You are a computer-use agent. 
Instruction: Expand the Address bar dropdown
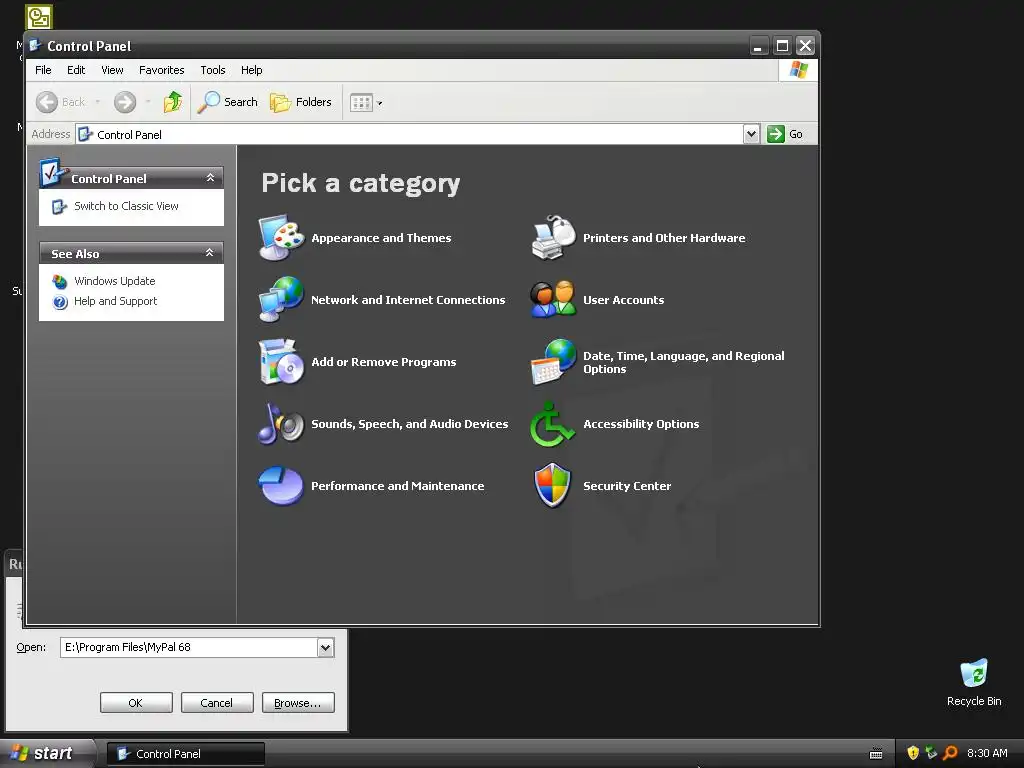(751, 134)
